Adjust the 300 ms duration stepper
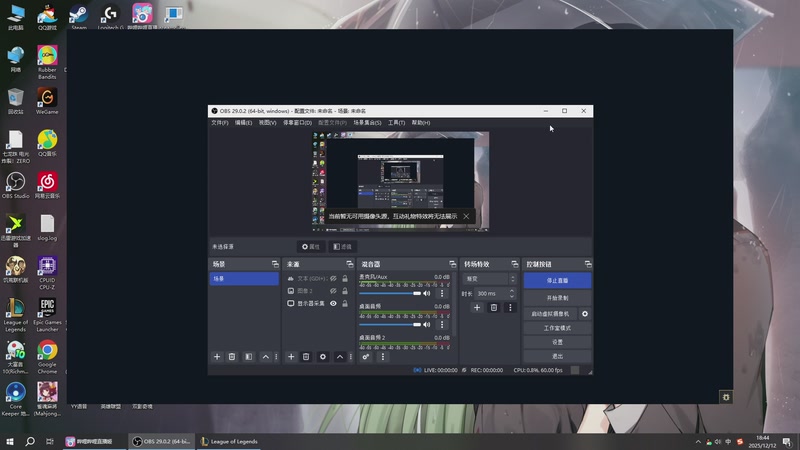The width and height of the screenshot is (800, 450). click(x=512, y=293)
